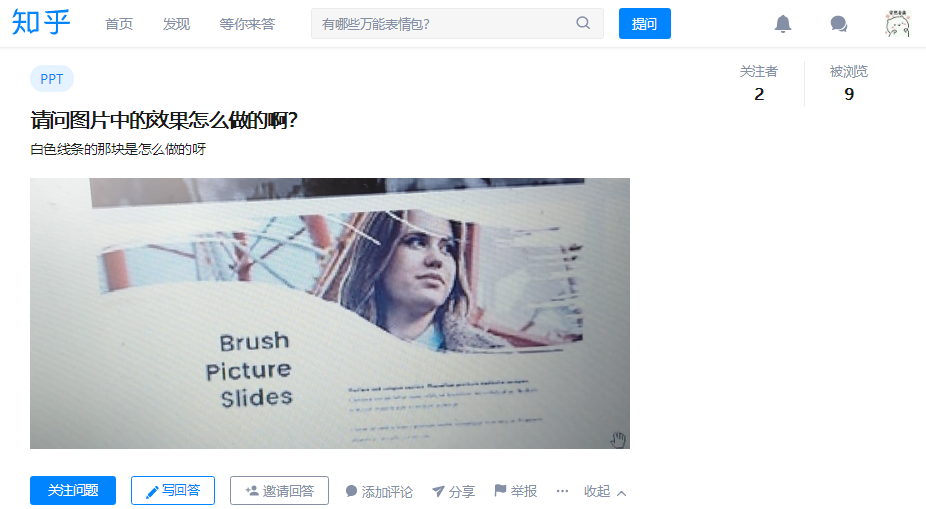Open the private messages chat icon
This screenshot has height=509, width=926.
click(x=839, y=24)
